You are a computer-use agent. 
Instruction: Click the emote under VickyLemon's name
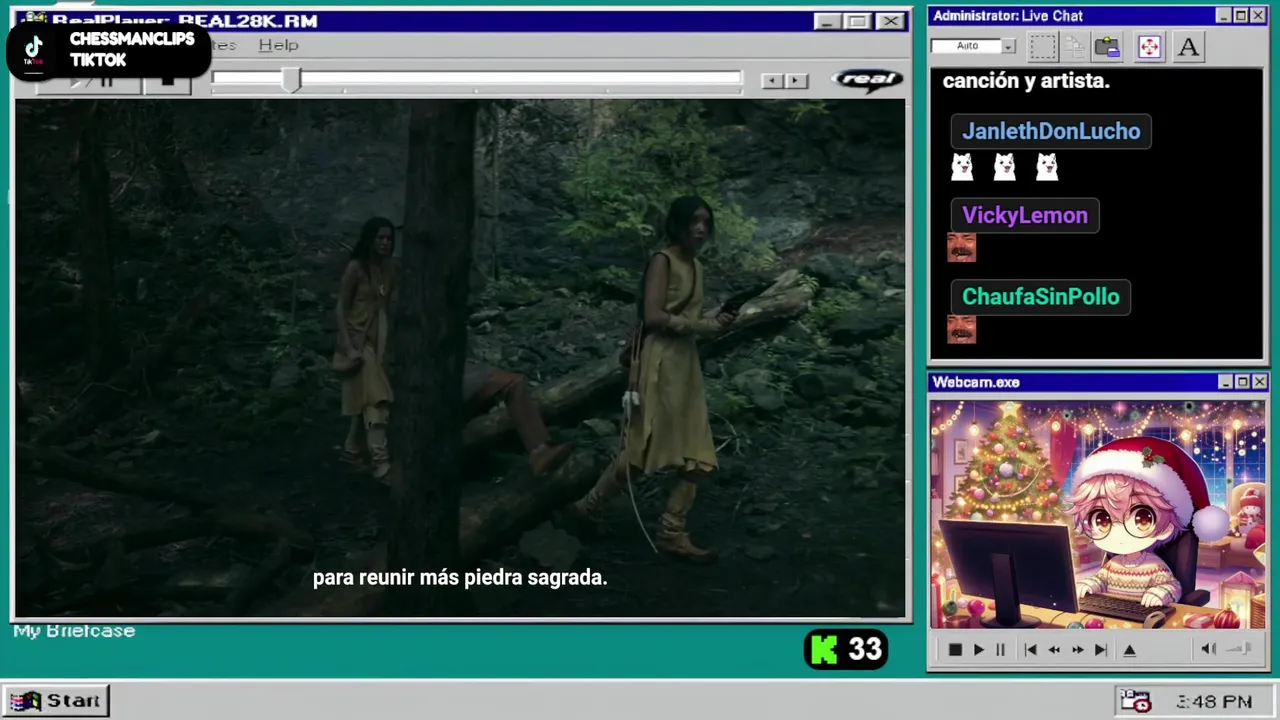[x=961, y=248]
